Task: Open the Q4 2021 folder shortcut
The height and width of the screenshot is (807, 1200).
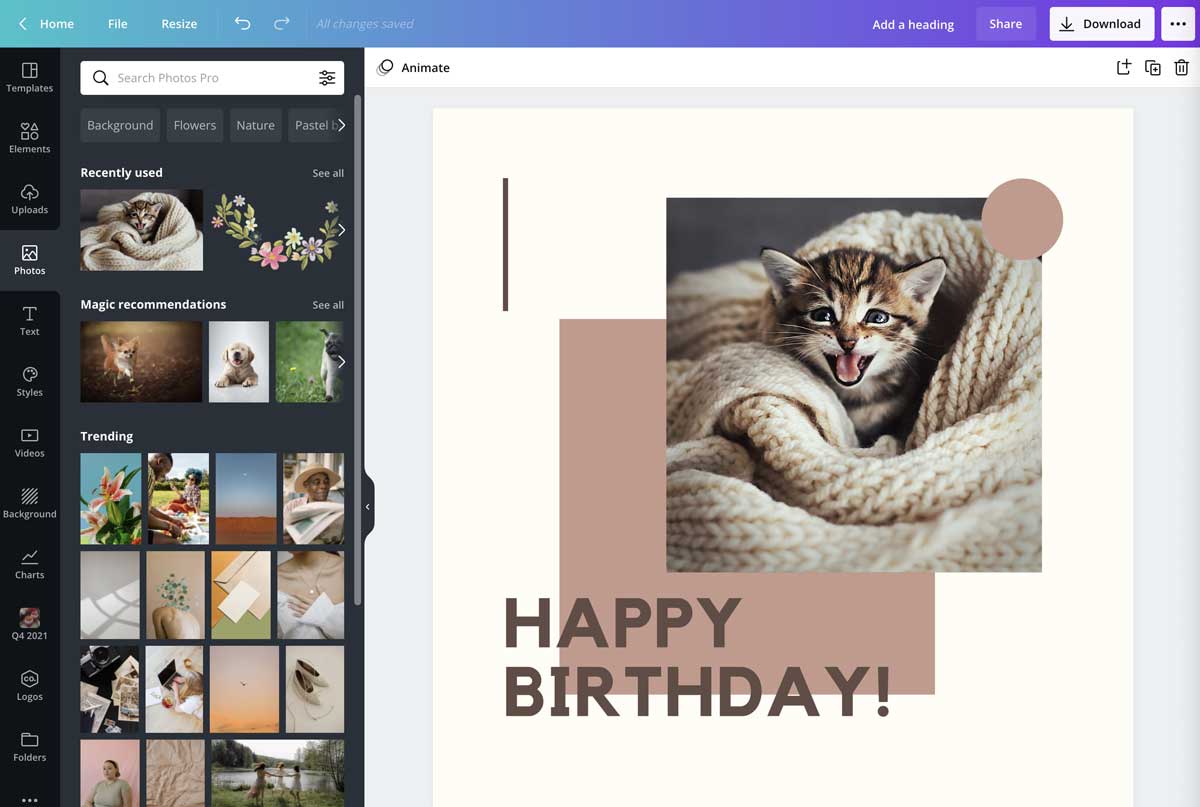Action: pos(29,625)
